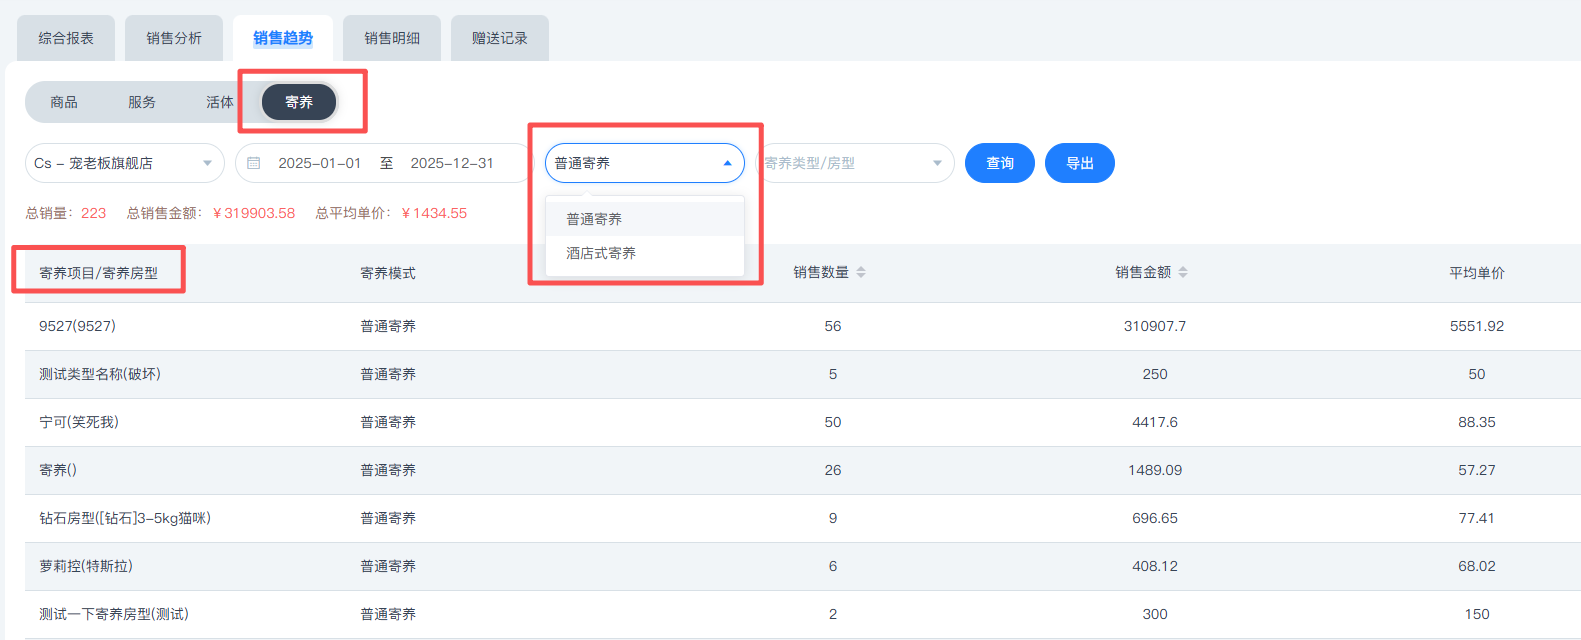Click the start date 2025-01-01 field
This screenshot has width=1581, height=640.
pyautogui.click(x=319, y=163)
